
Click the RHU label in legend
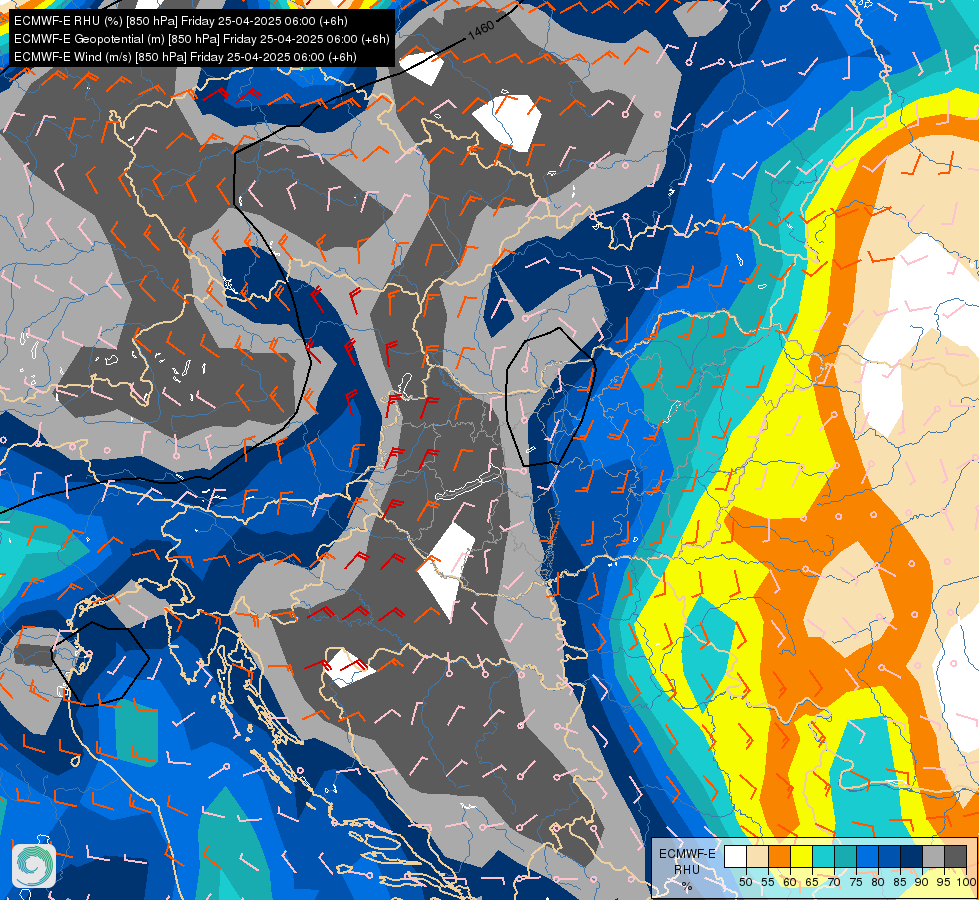(687, 870)
